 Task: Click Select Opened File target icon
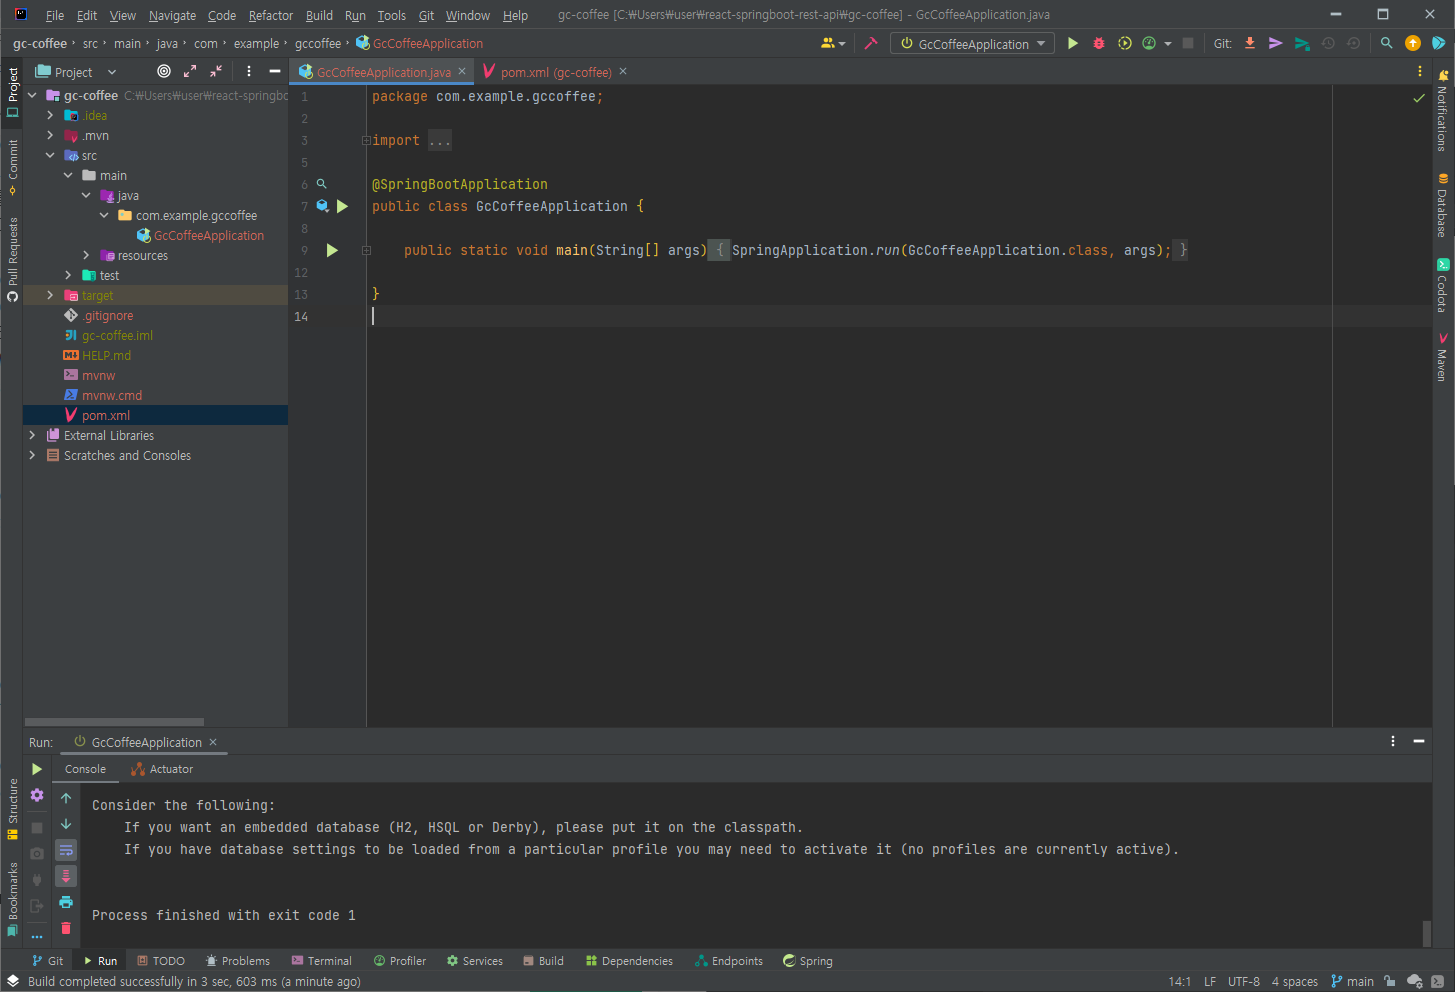point(164,71)
